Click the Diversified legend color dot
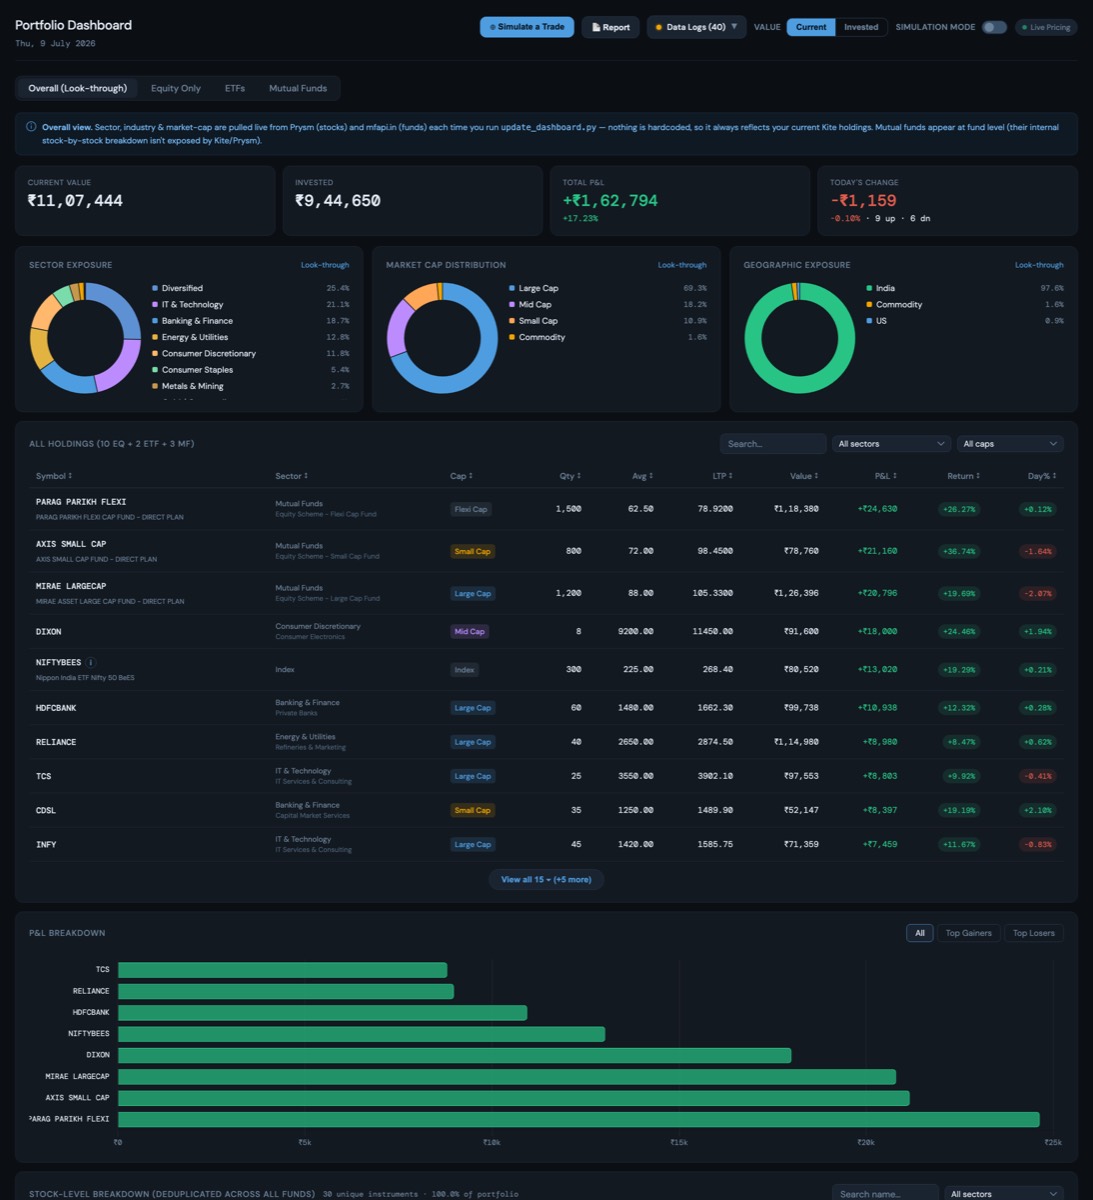This screenshot has height=1200, width=1093. click(155, 288)
